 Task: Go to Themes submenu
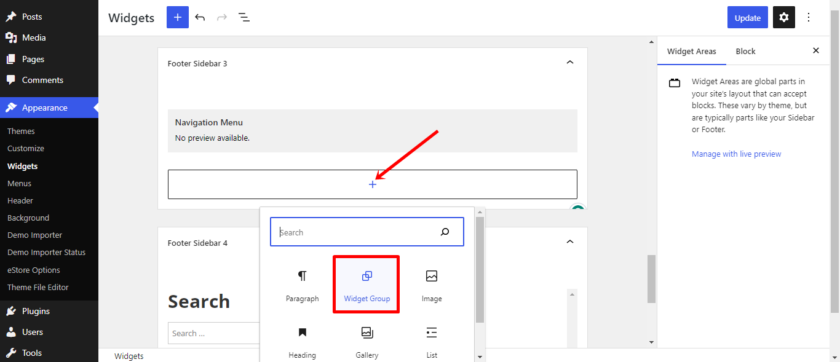pyautogui.click(x=21, y=131)
